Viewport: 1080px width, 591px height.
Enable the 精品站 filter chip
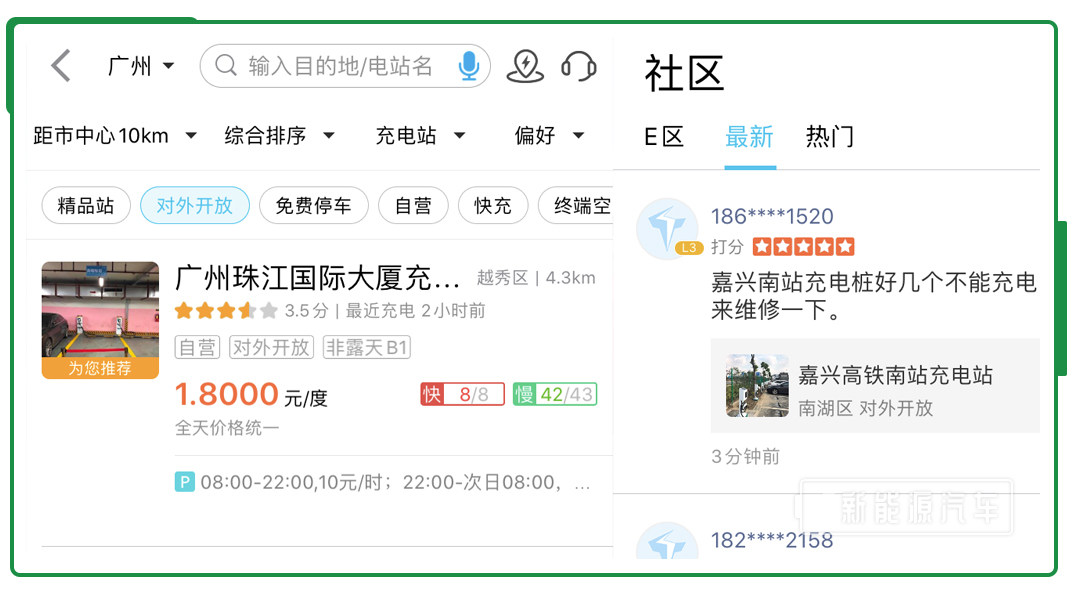click(x=85, y=206)
